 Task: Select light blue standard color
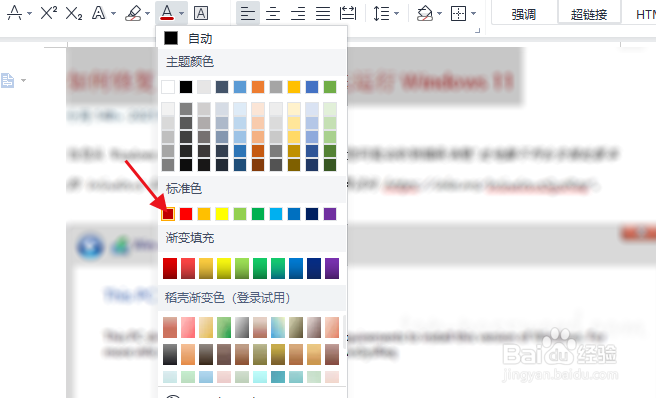(x=276, y=214)
